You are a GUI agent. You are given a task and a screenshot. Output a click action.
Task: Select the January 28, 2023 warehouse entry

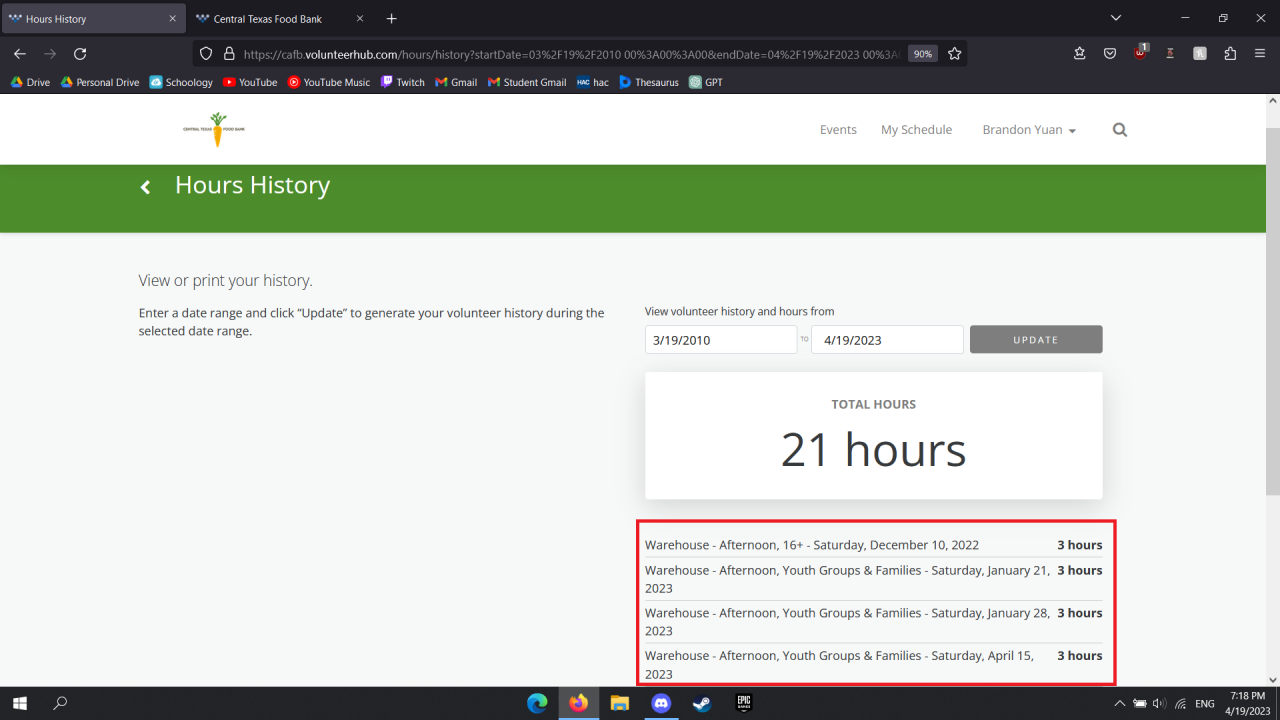point(874,622)
